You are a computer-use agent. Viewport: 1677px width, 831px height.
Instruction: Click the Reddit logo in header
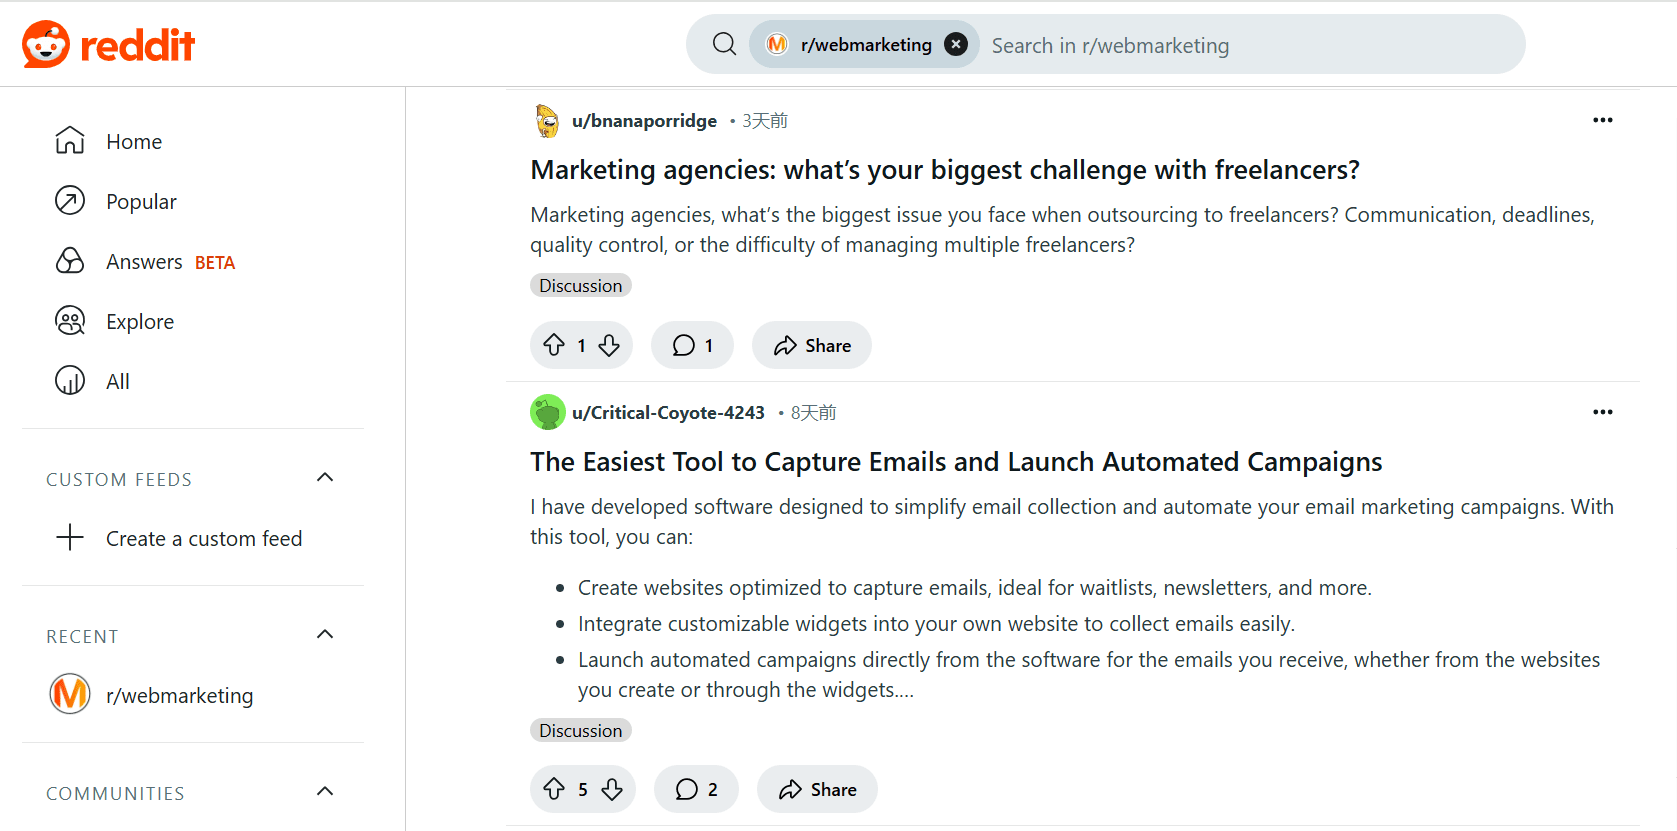coord(108,45)
